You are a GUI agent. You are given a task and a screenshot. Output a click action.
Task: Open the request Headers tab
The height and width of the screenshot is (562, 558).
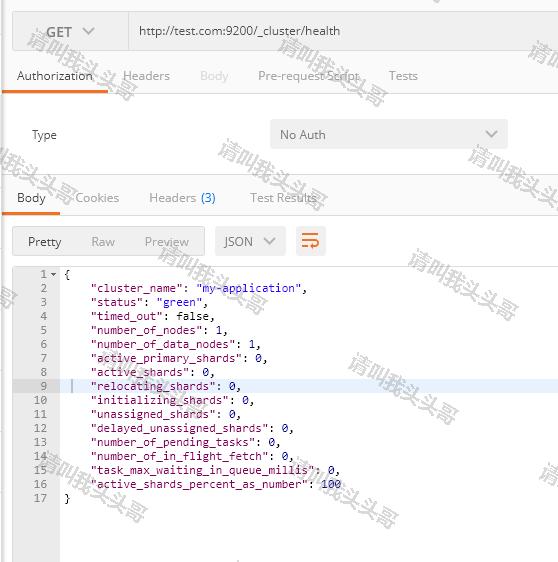146,76
